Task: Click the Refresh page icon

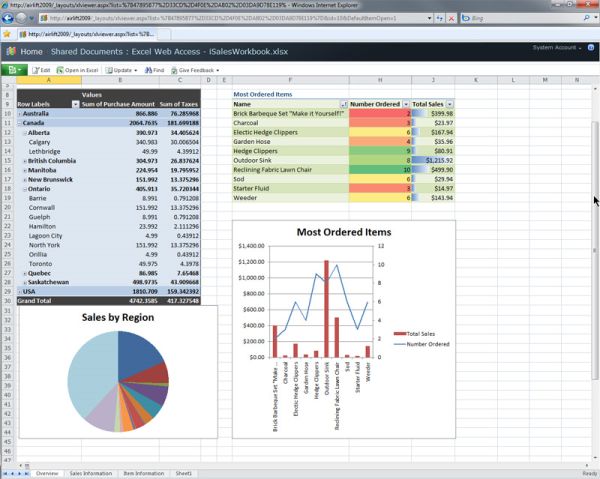Action: pyautogui.click(x=440, y=18)
